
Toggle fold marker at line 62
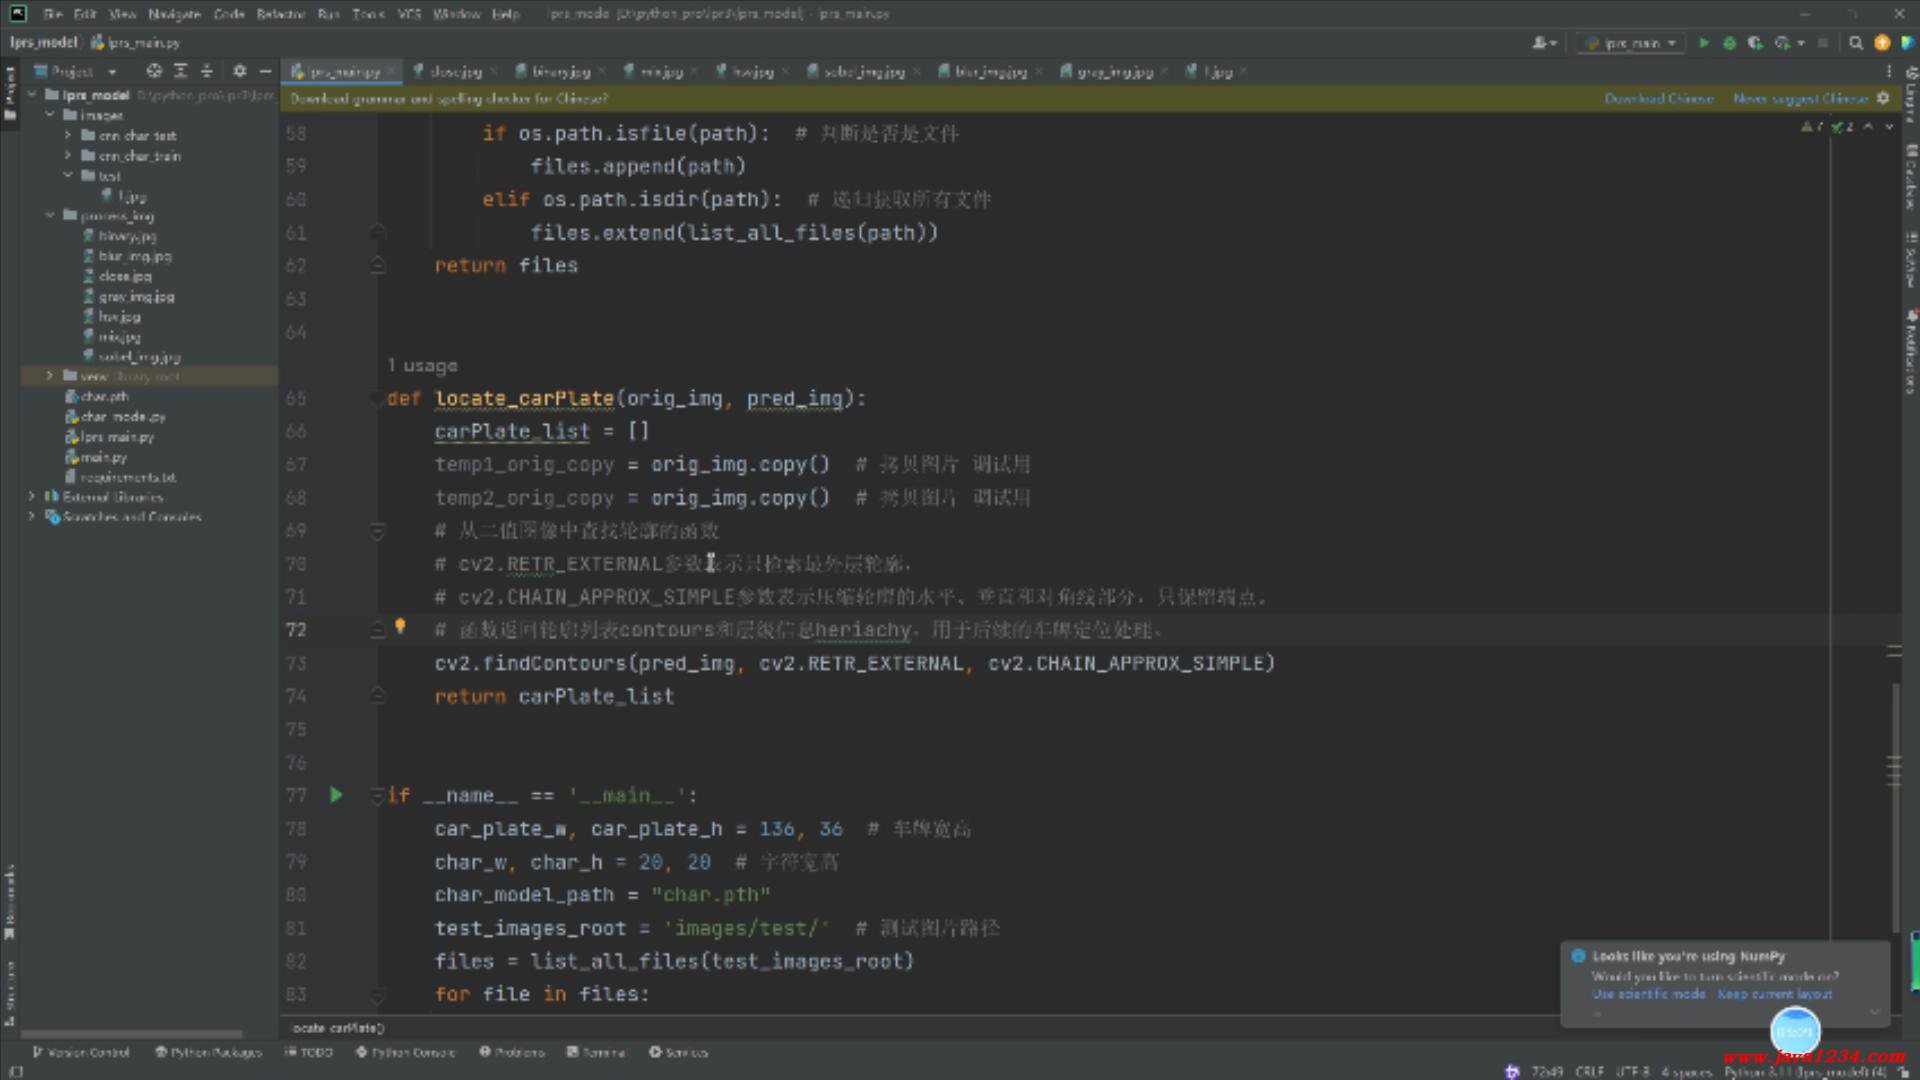pyautogui.click(x=377, y=266)
